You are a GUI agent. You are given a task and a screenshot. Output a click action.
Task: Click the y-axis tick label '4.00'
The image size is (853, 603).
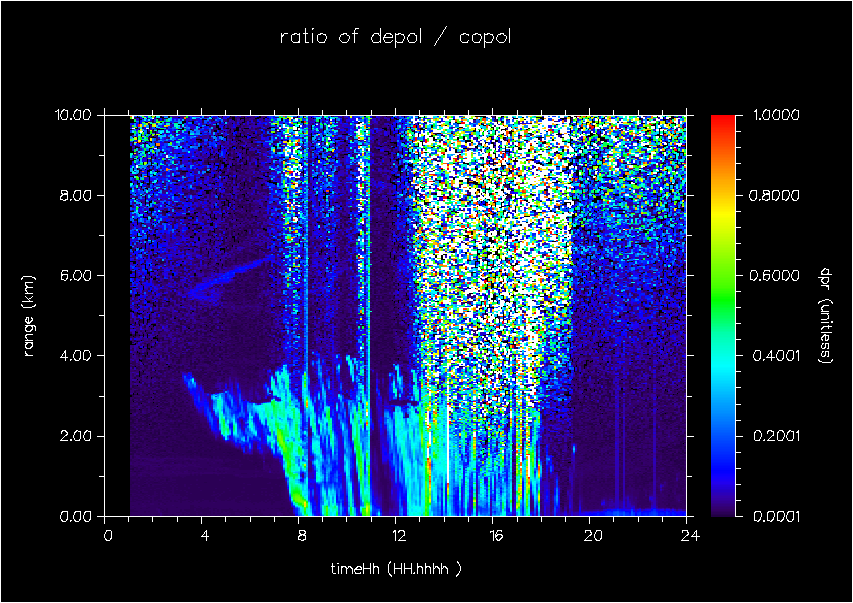pyautogui.click(x=76, y=356)
